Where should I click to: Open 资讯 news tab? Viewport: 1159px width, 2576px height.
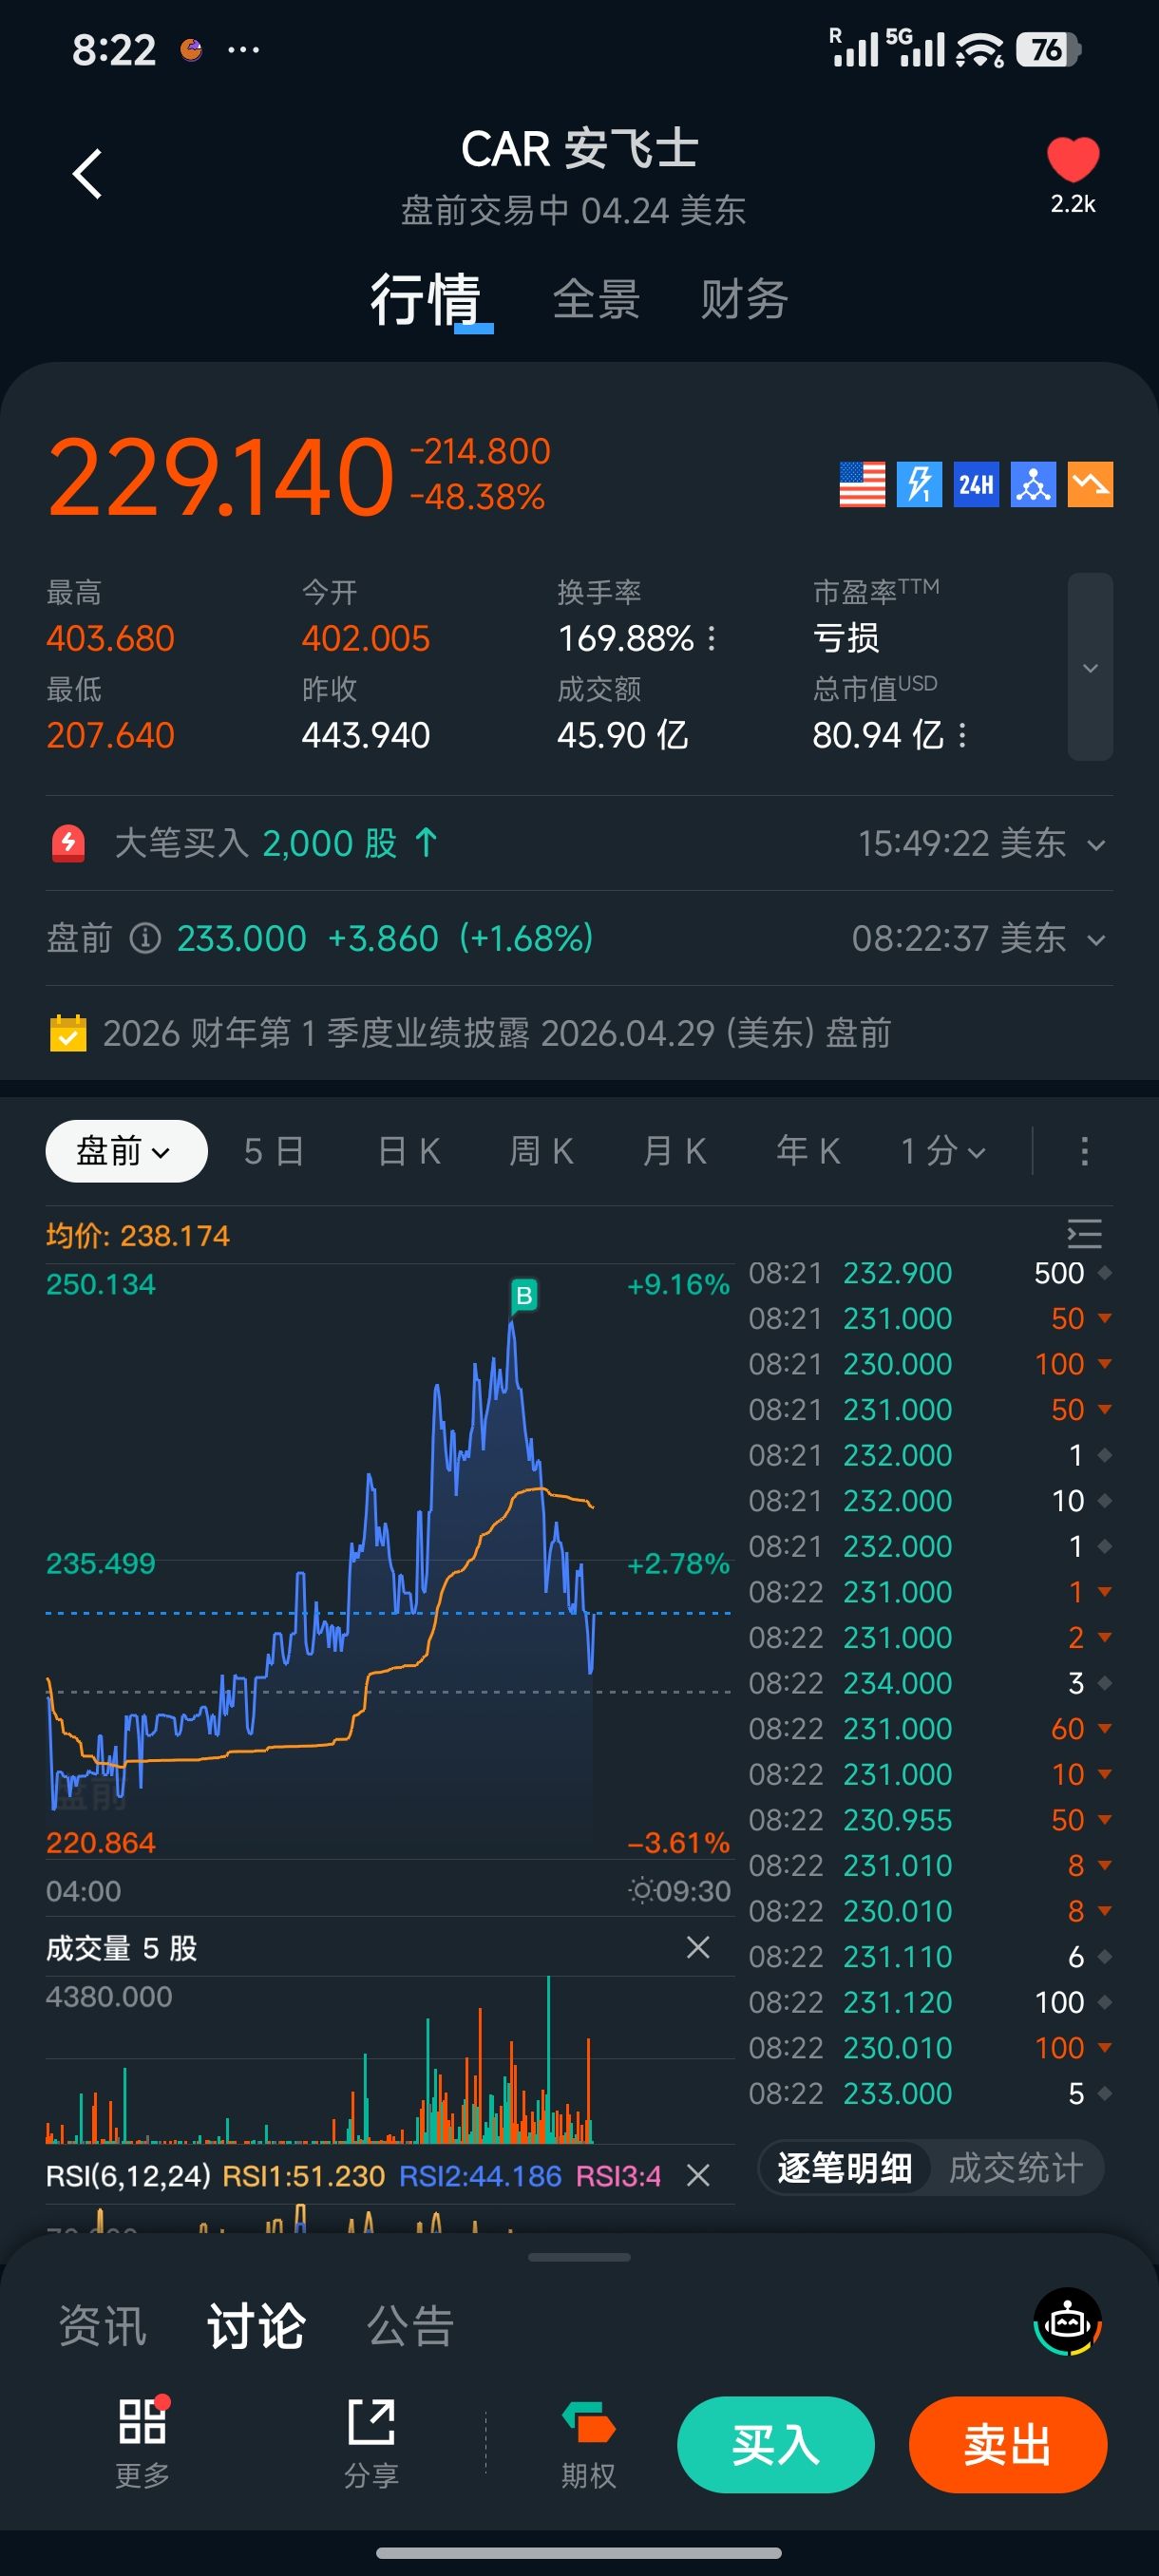coord(103,2325)
